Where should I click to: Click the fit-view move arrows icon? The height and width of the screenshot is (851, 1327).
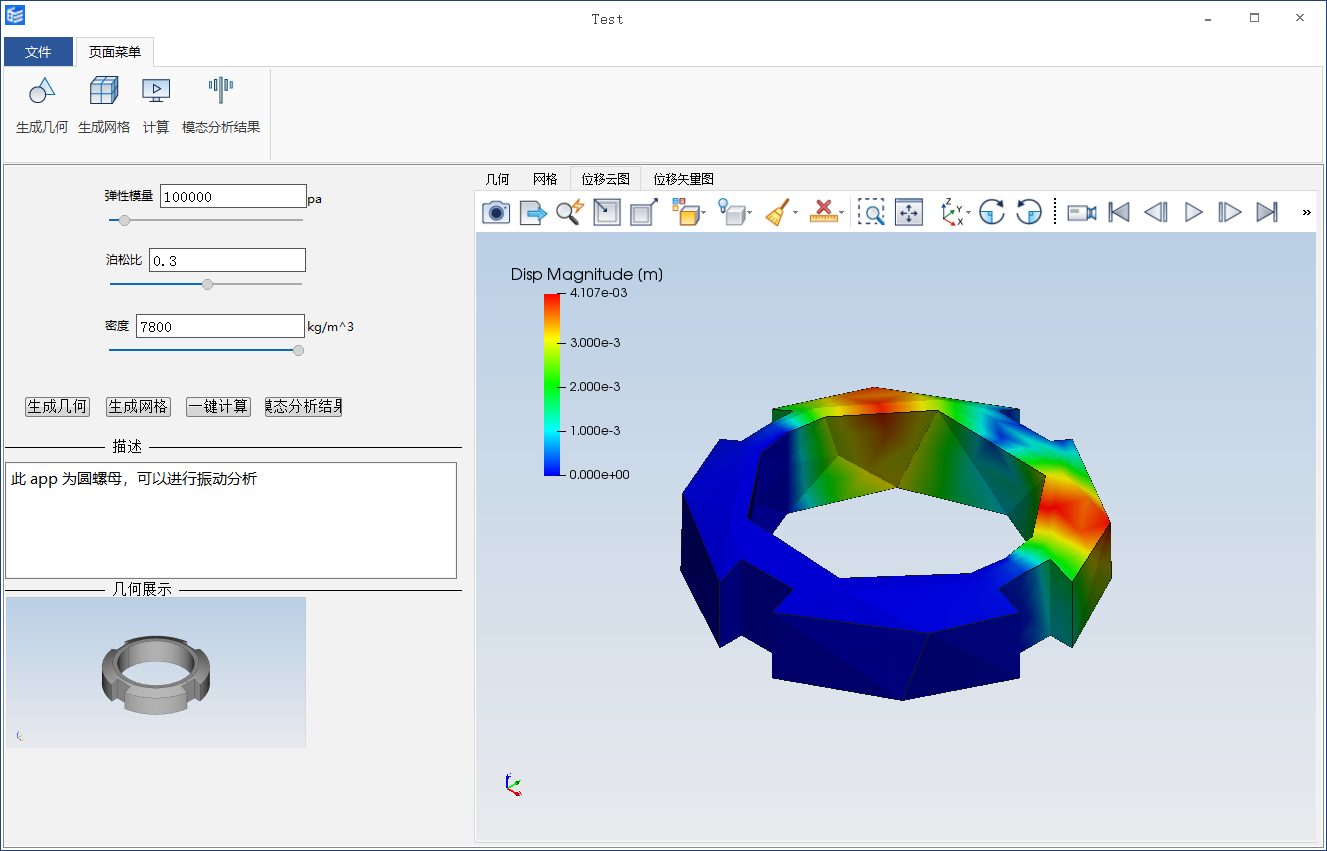tap(908, 212)
